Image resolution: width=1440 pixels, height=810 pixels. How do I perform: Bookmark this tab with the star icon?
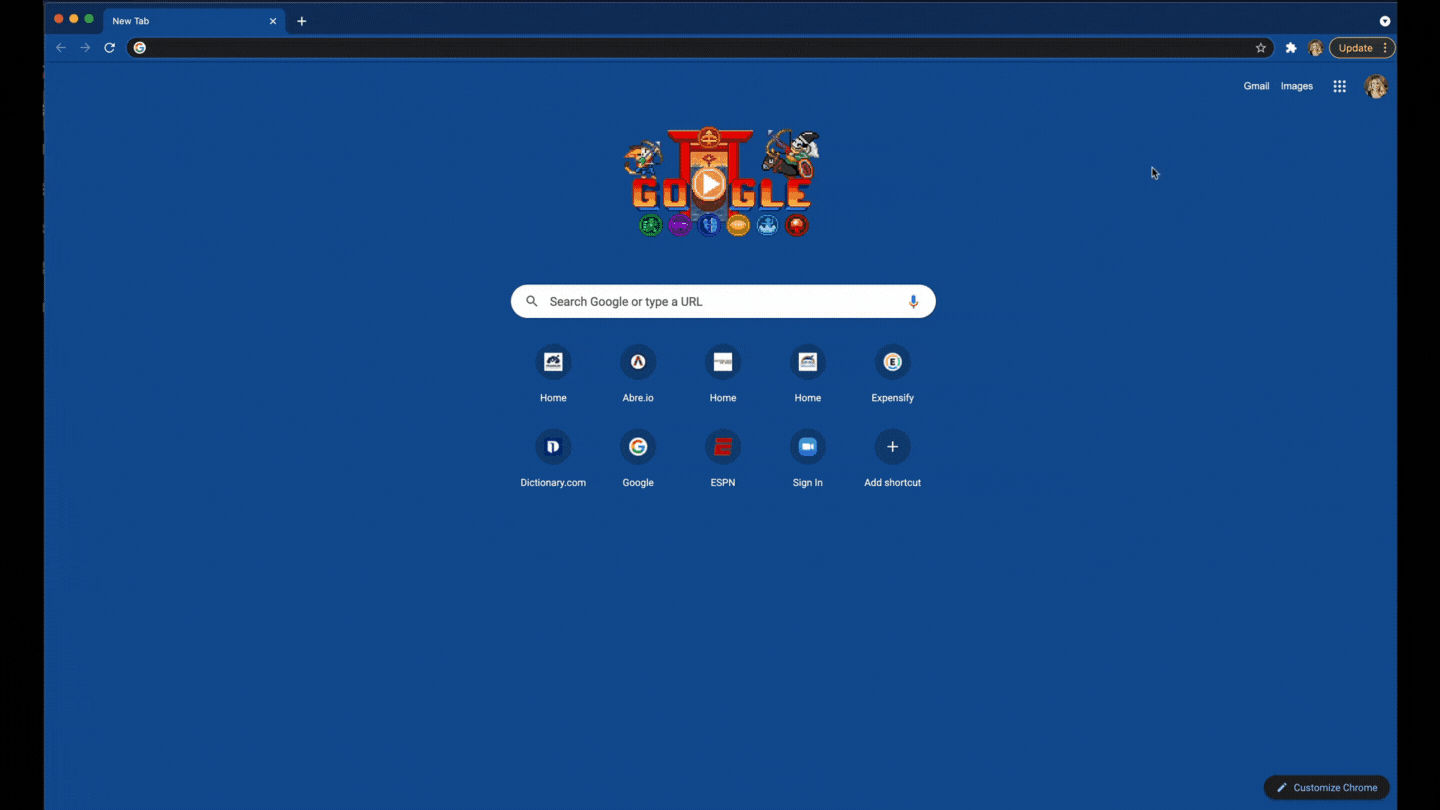tap(1261, 48)
